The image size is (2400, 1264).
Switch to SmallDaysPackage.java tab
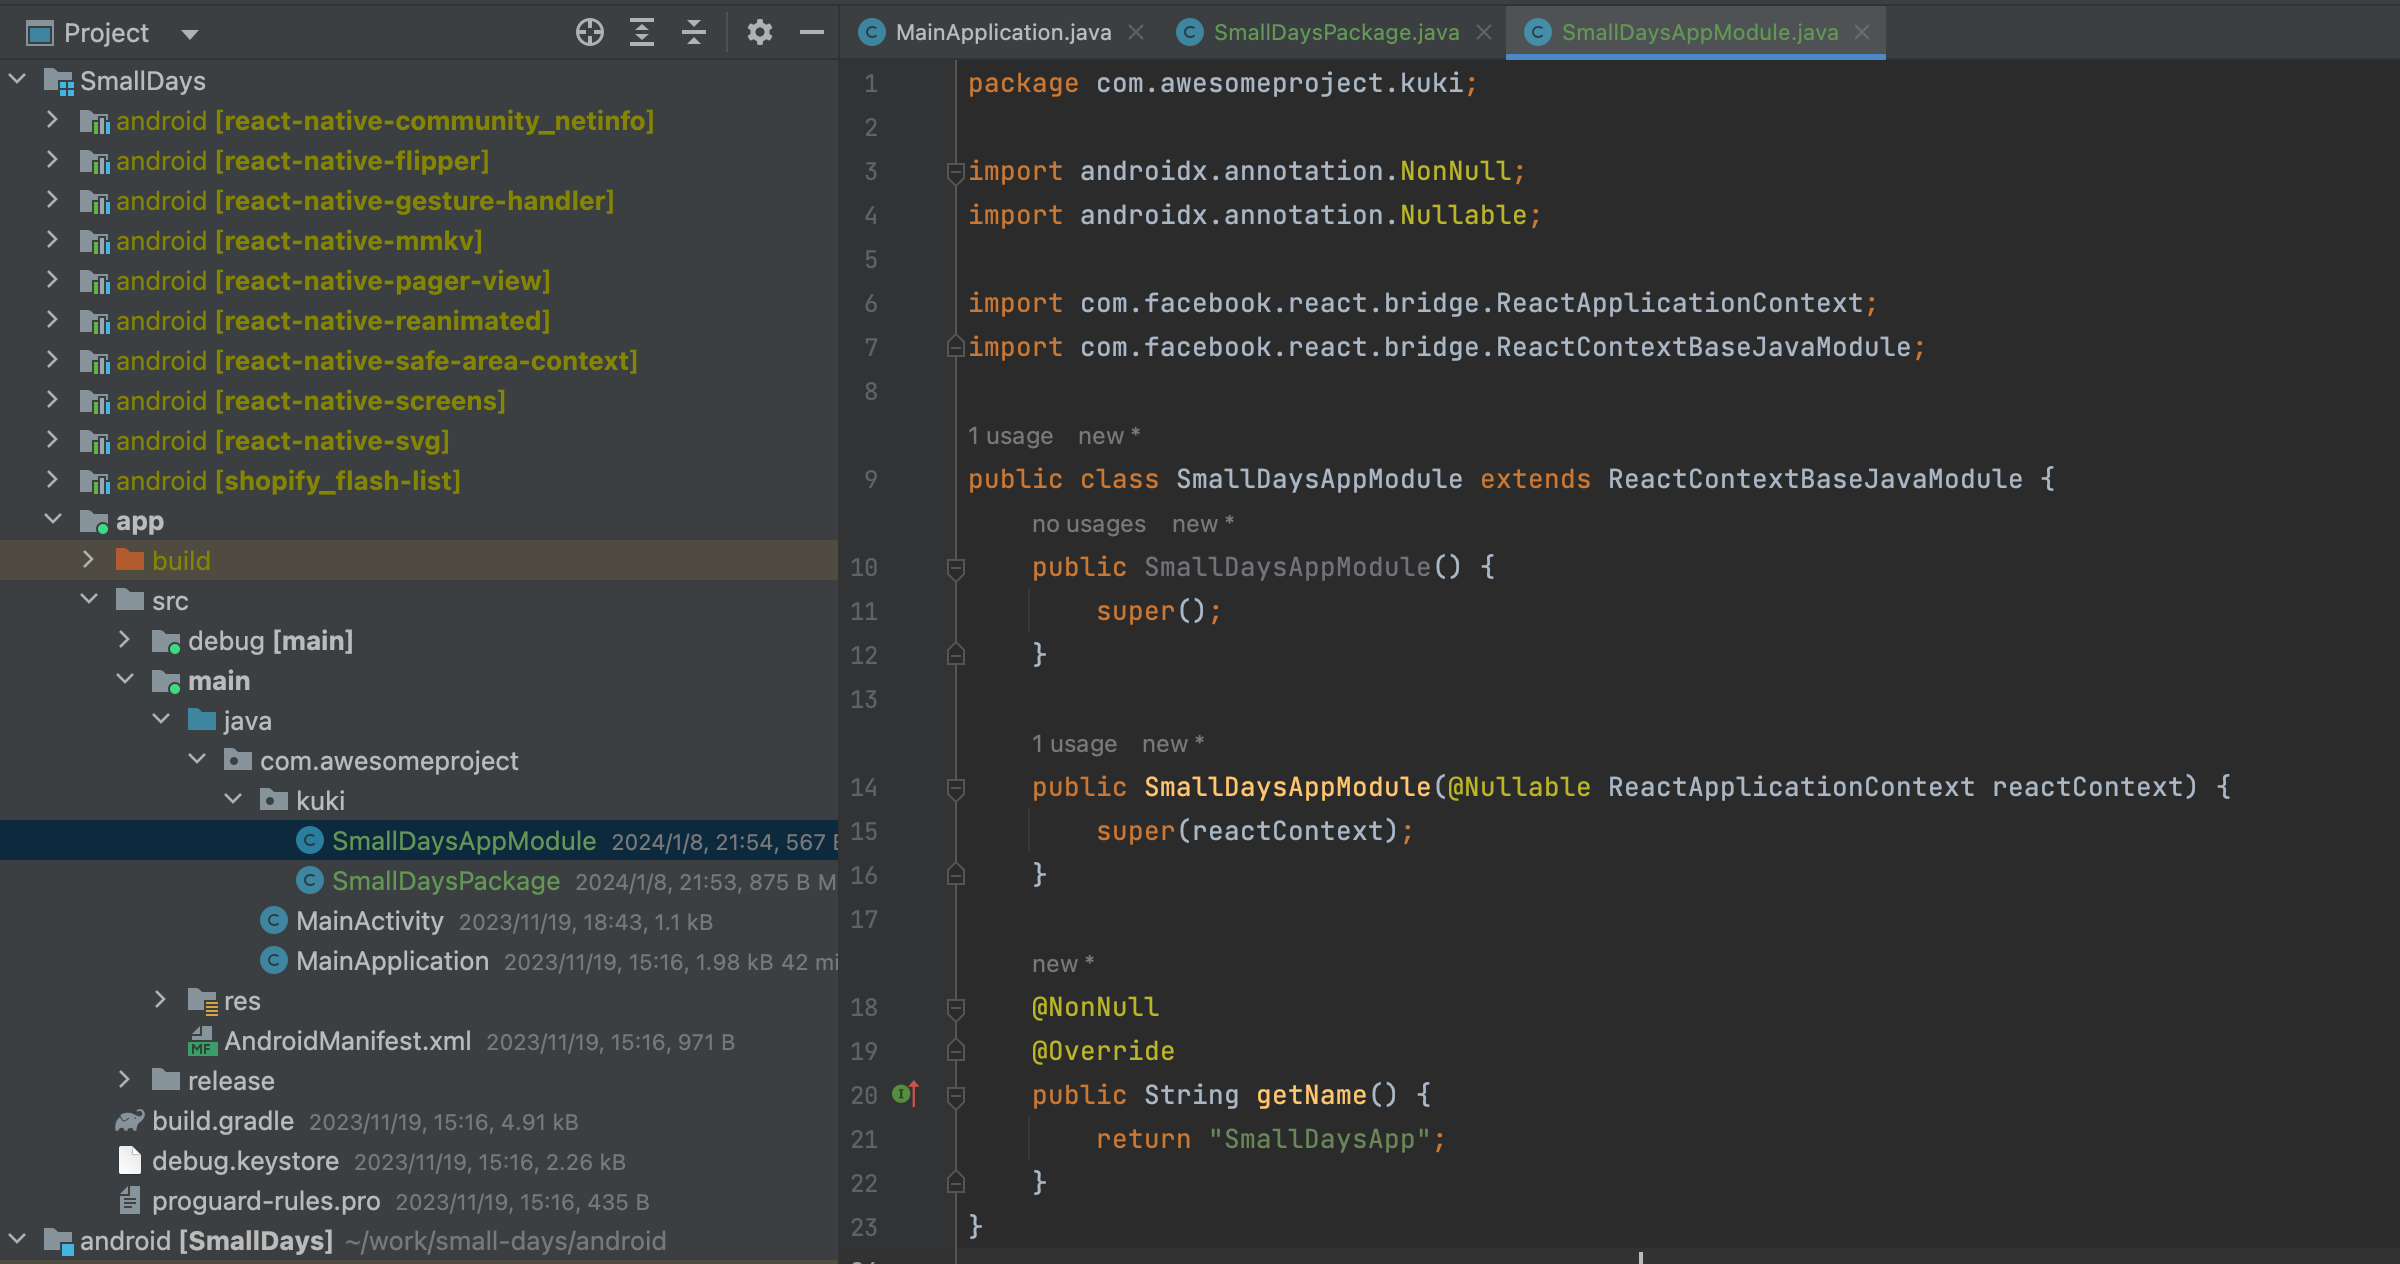click(1336, 32)
